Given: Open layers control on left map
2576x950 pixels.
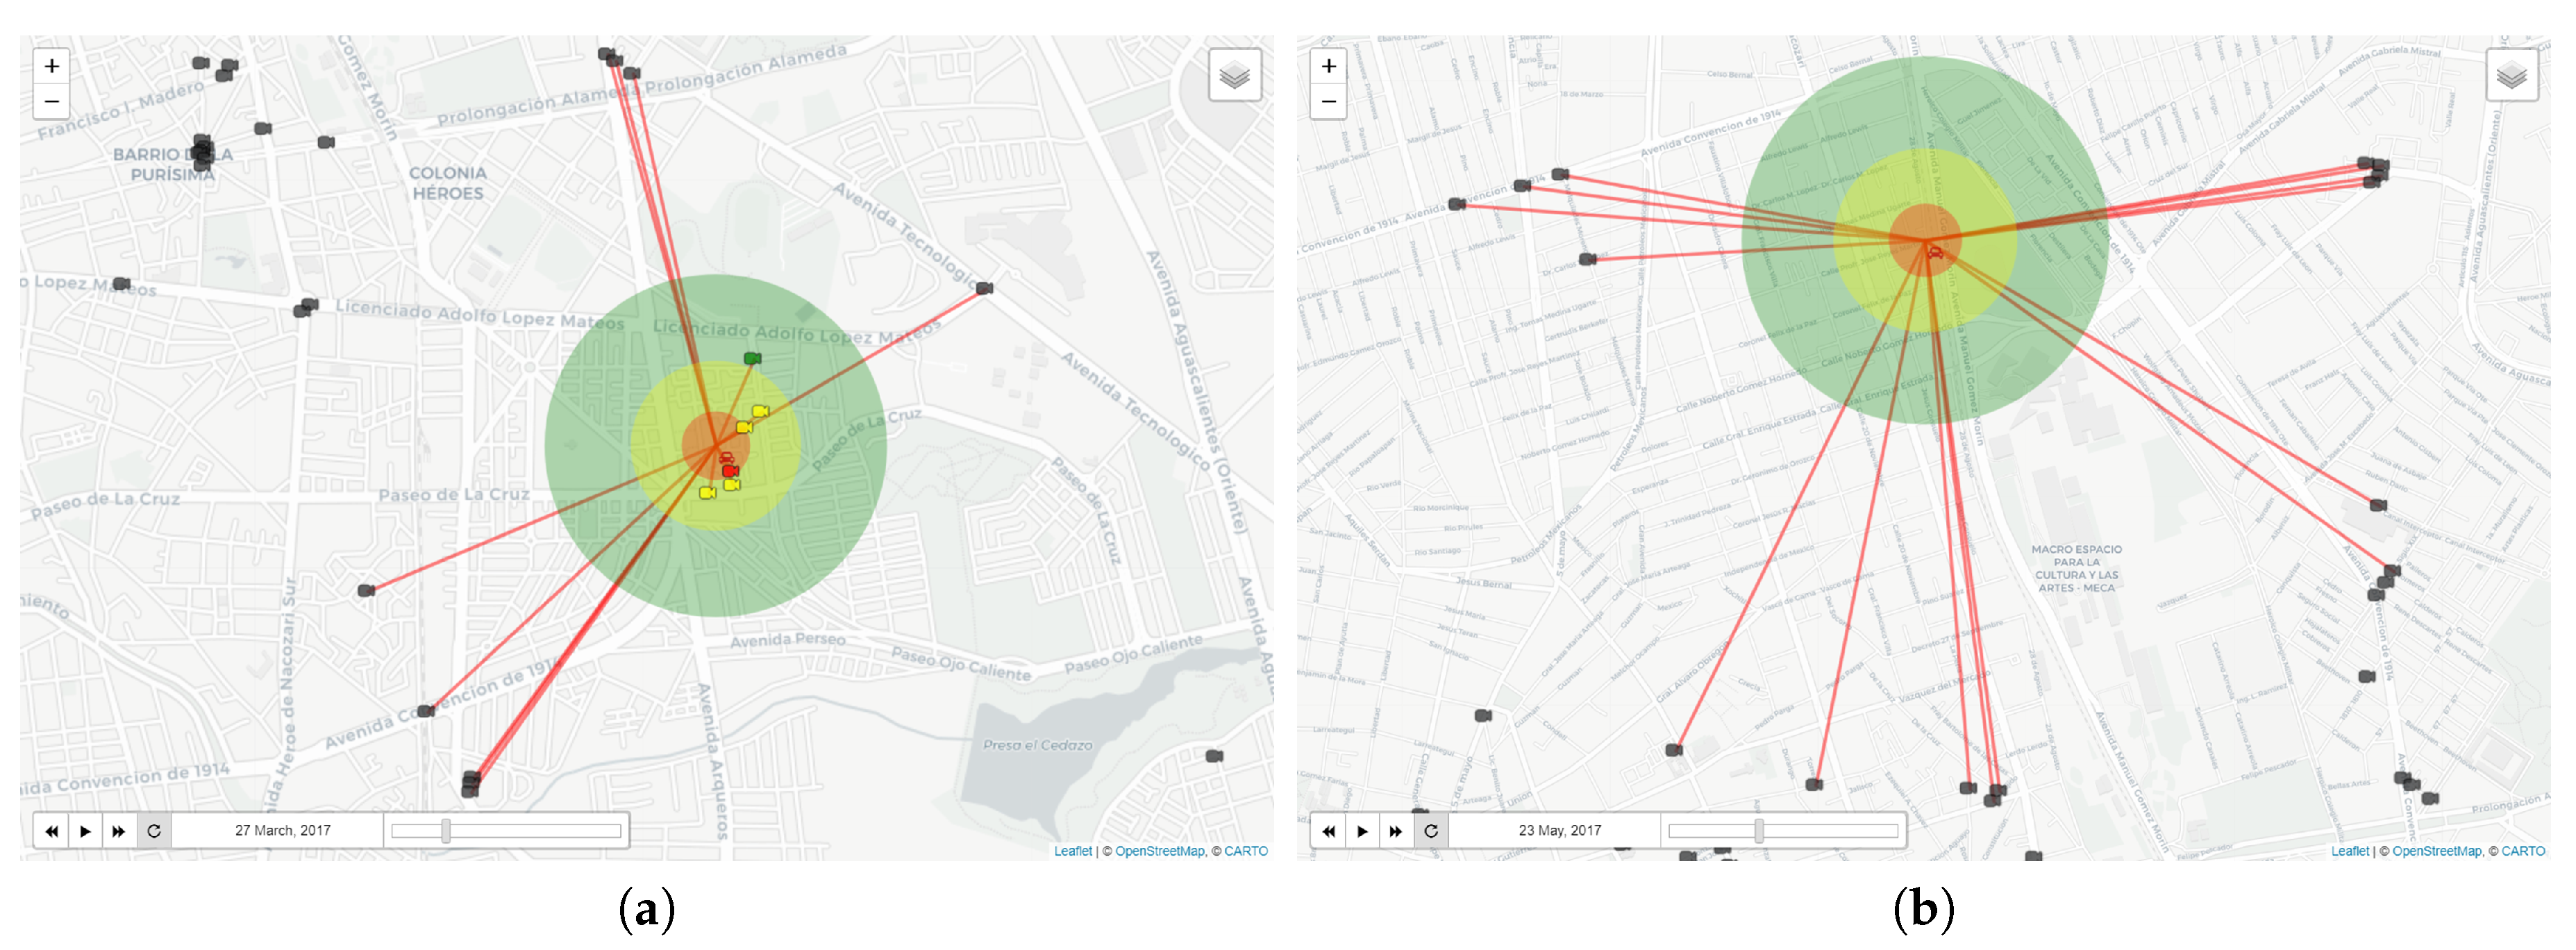Looking at the screenshot, I should click(x=1234, y=75).
